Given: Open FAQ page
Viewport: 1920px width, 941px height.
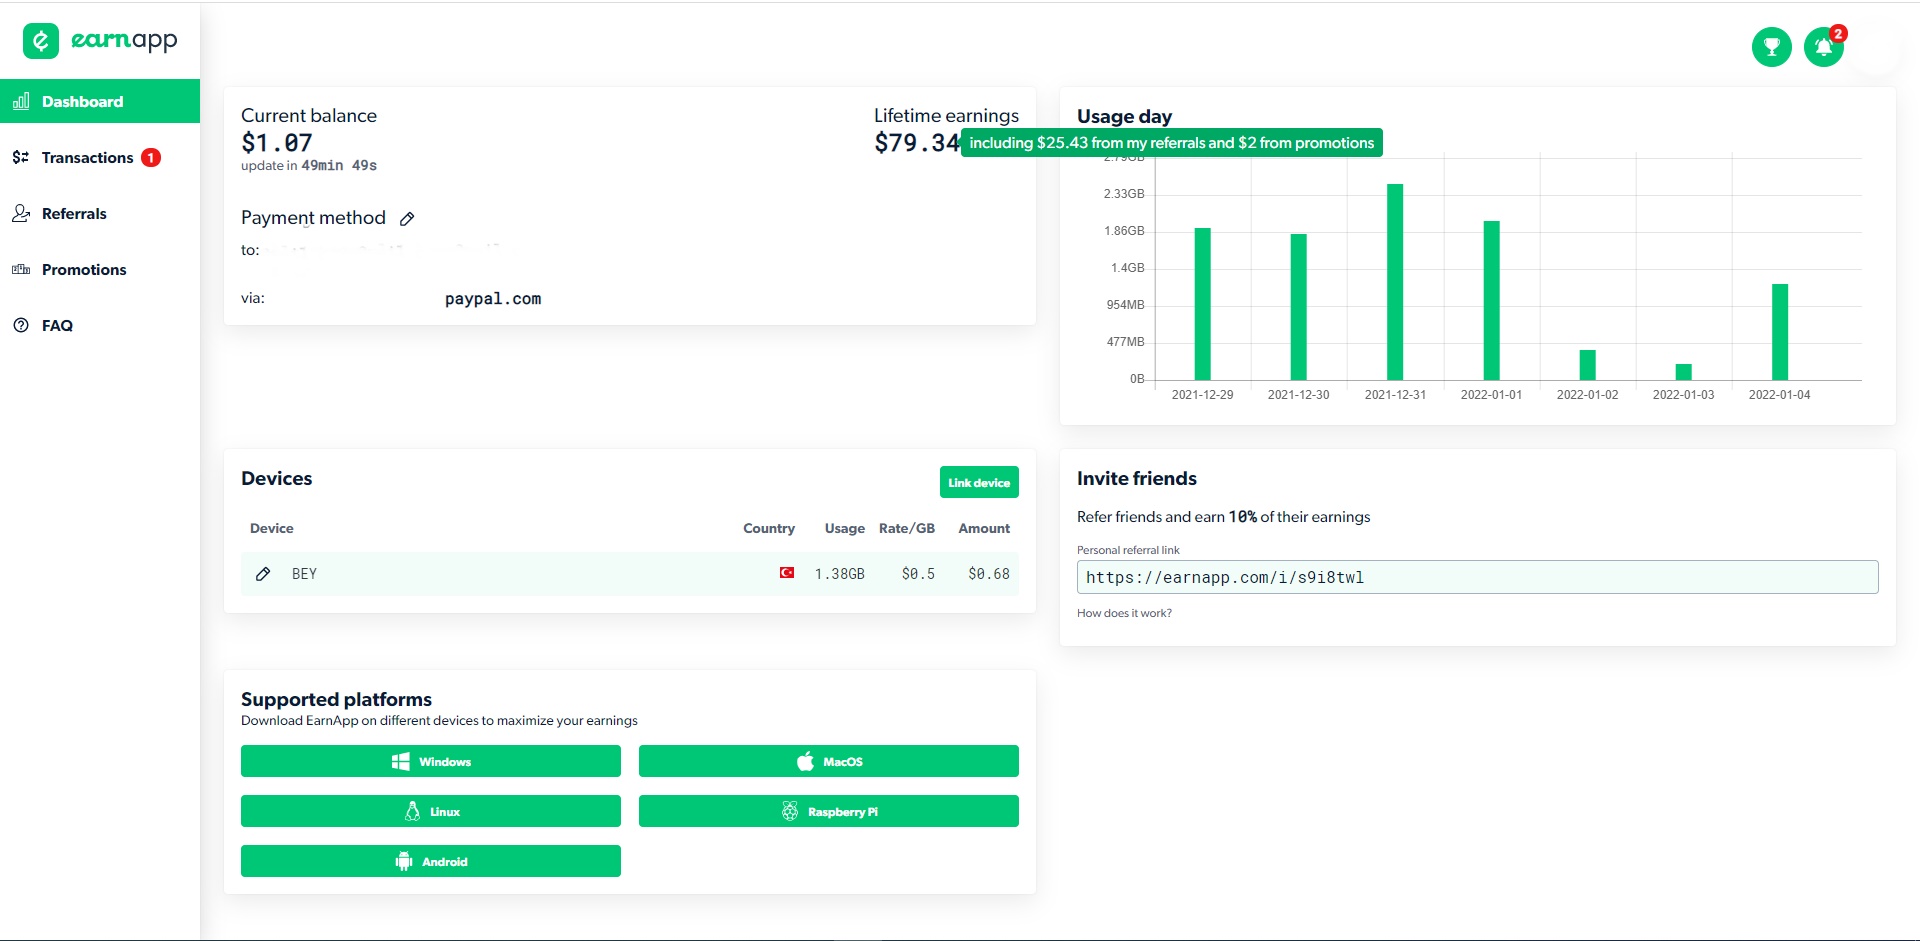Looking at the screenshot, I should point(57,326).
